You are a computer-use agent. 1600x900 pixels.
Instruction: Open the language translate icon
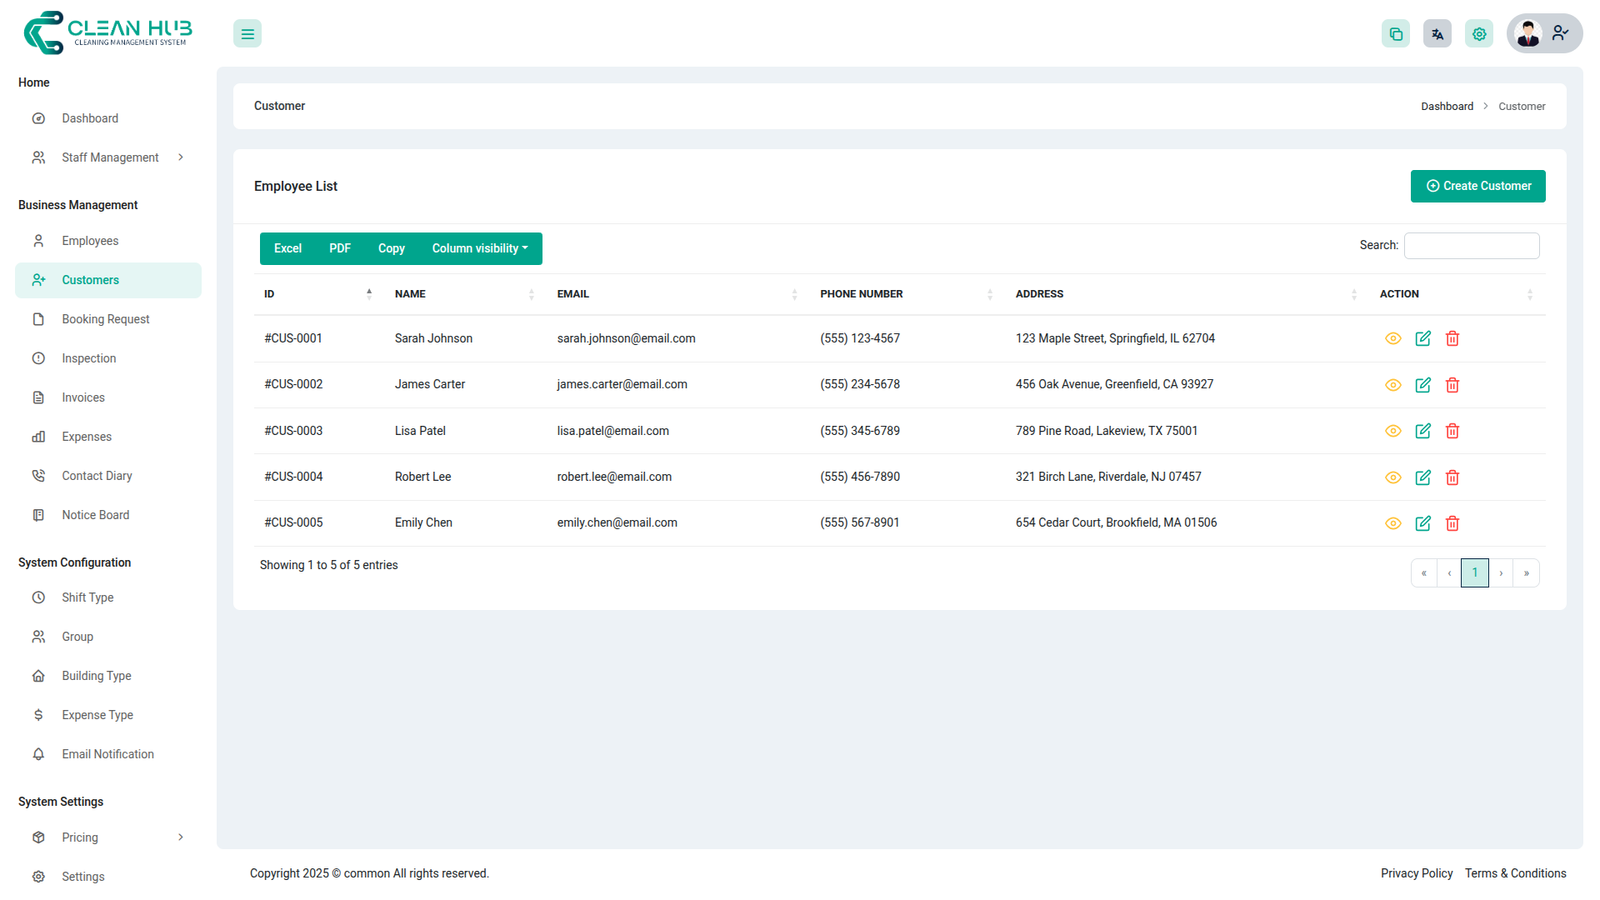[1437, 34]
